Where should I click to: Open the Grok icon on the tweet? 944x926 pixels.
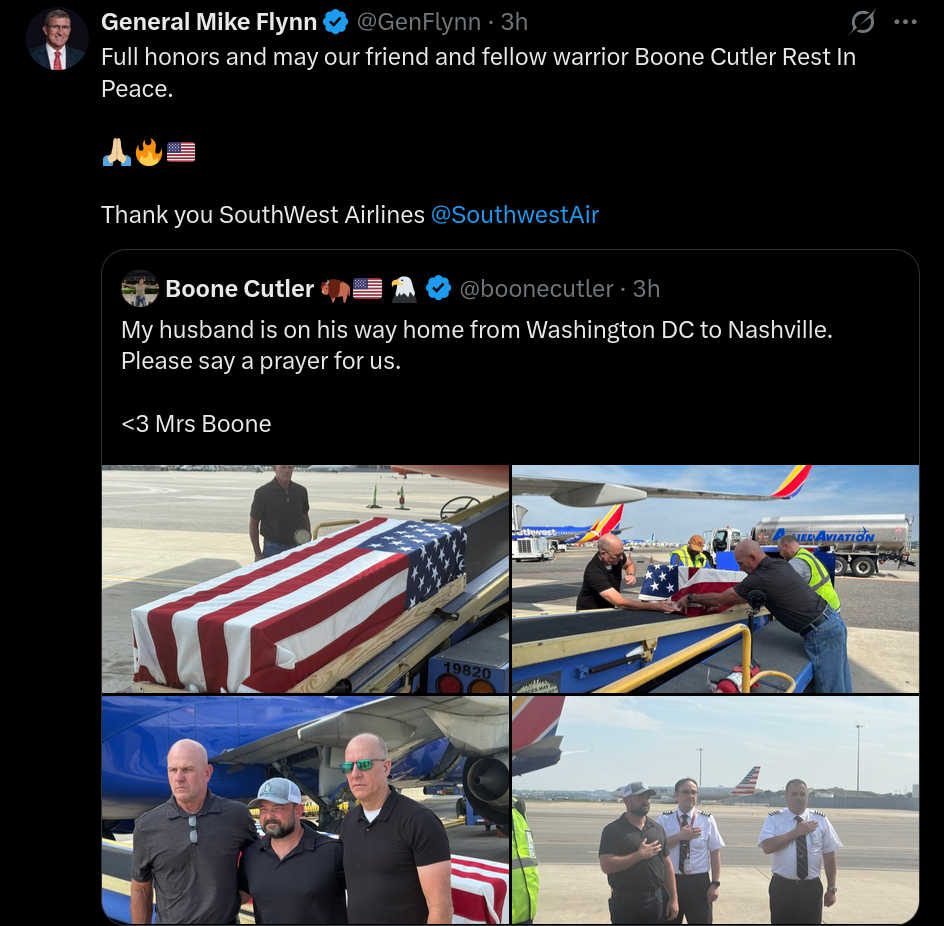pyautogui.click(x=861, y=22)
